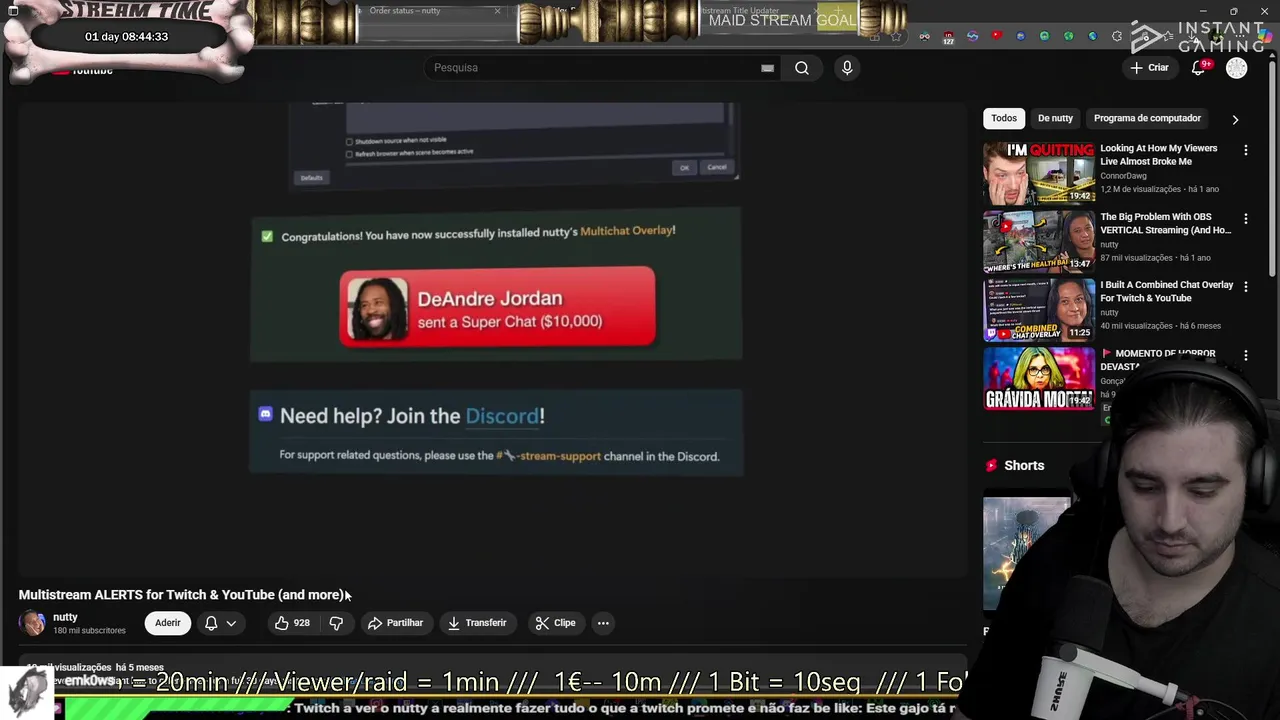Click the red DeAndre Jordan Super Chat banner
1280x720 pixels.
pos(497,307)
